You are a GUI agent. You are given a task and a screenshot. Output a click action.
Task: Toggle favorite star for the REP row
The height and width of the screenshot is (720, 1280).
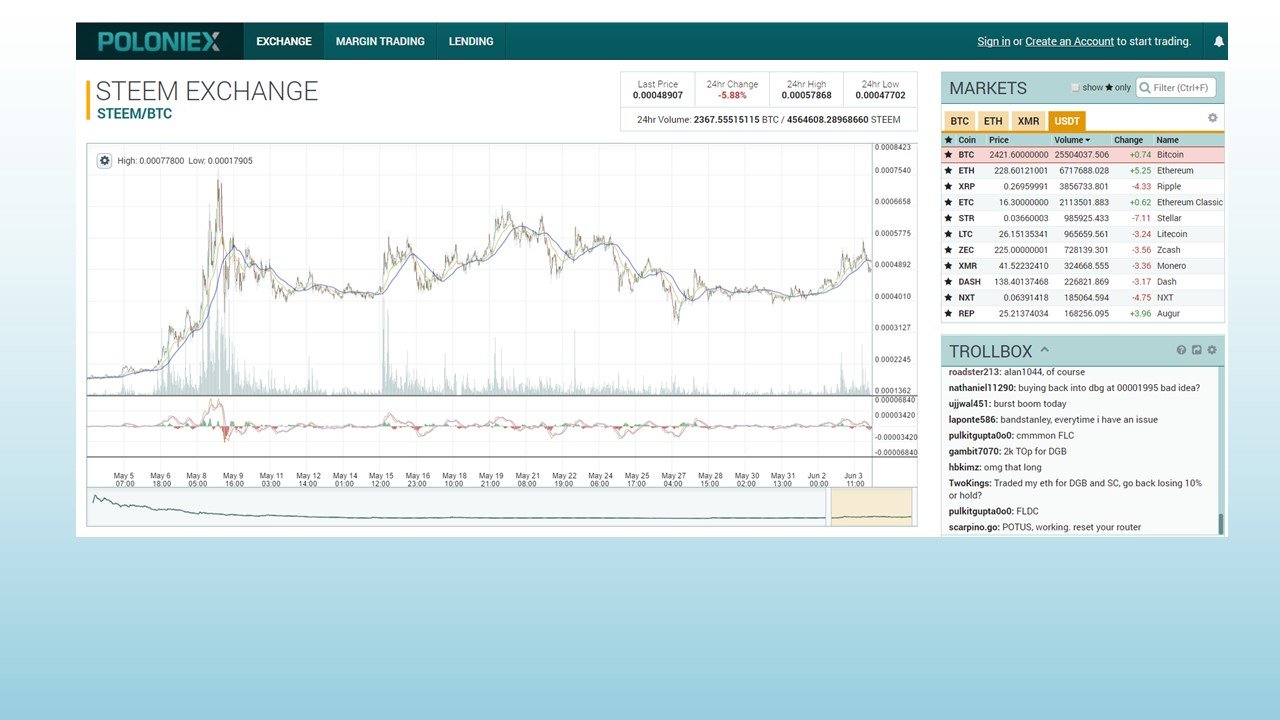click(948, 314)
